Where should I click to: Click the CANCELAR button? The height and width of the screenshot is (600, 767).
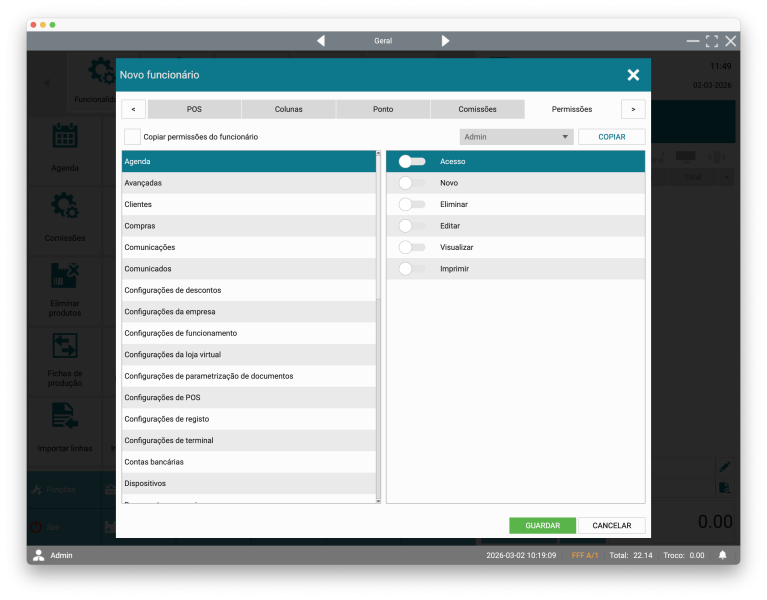pos(611,525)
